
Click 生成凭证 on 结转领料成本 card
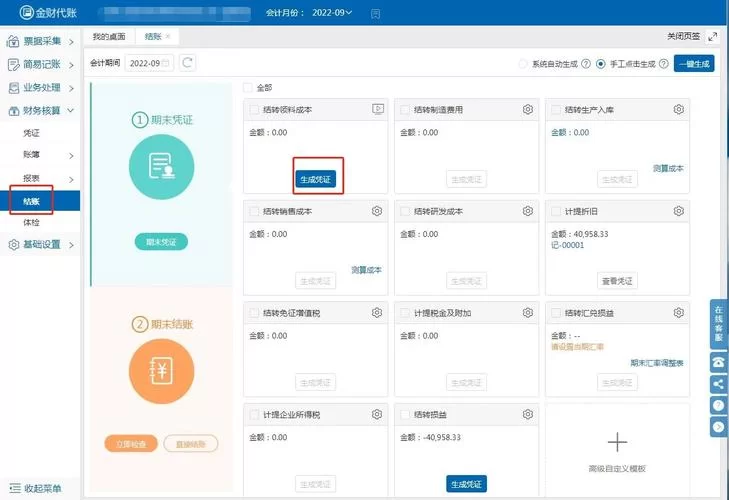[315, 179]
